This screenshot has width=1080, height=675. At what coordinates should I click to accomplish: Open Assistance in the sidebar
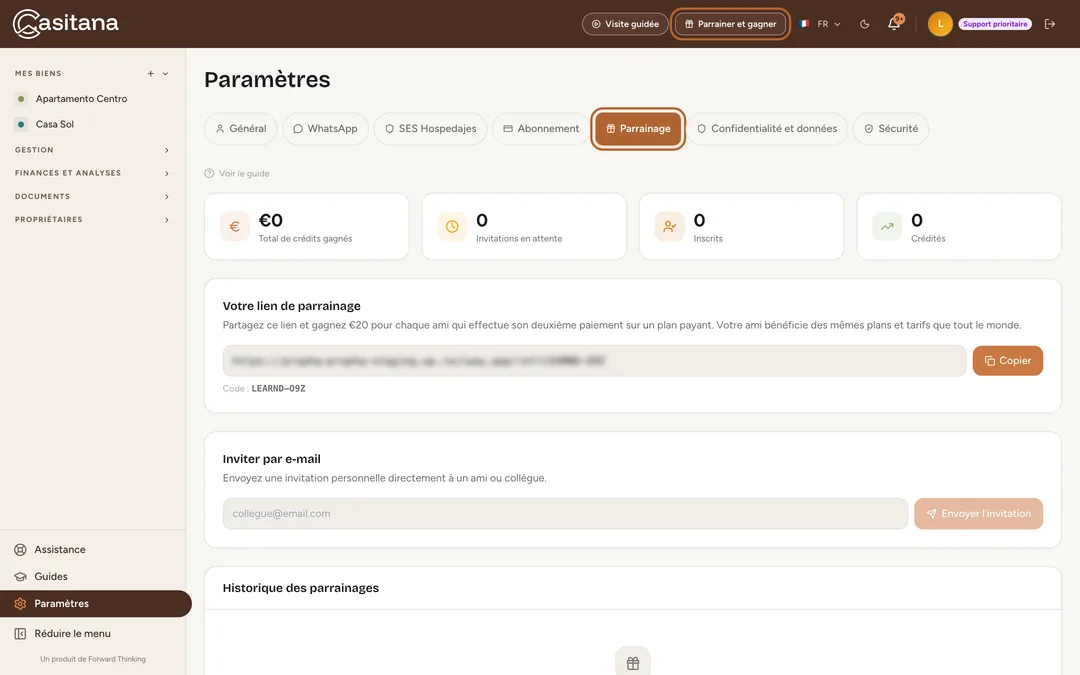(60, 550)
